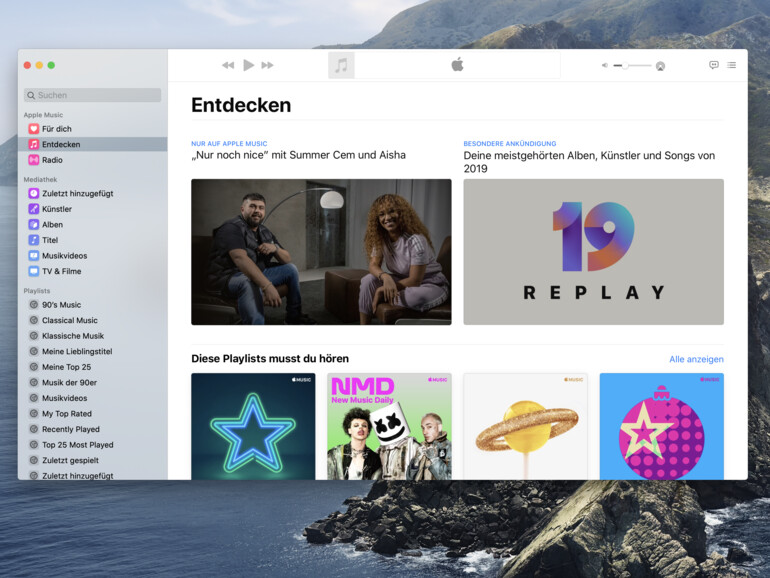The image size is (770, 578).
Task: Open the lyrics speech bubble icon
Action: pos(714,65)
